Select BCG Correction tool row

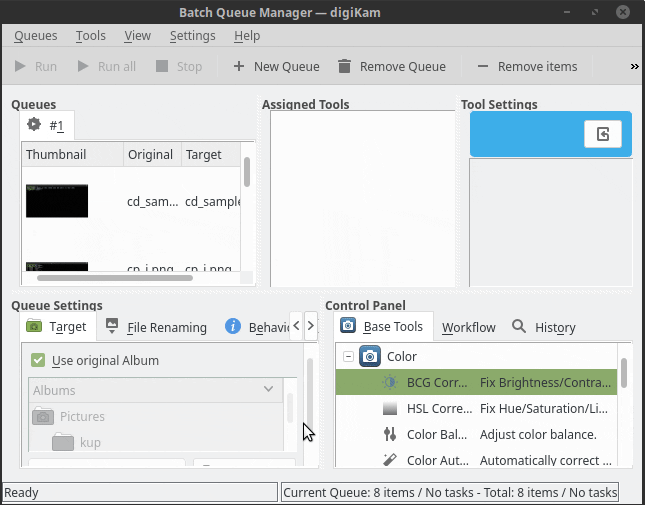(x=476, y=382)
